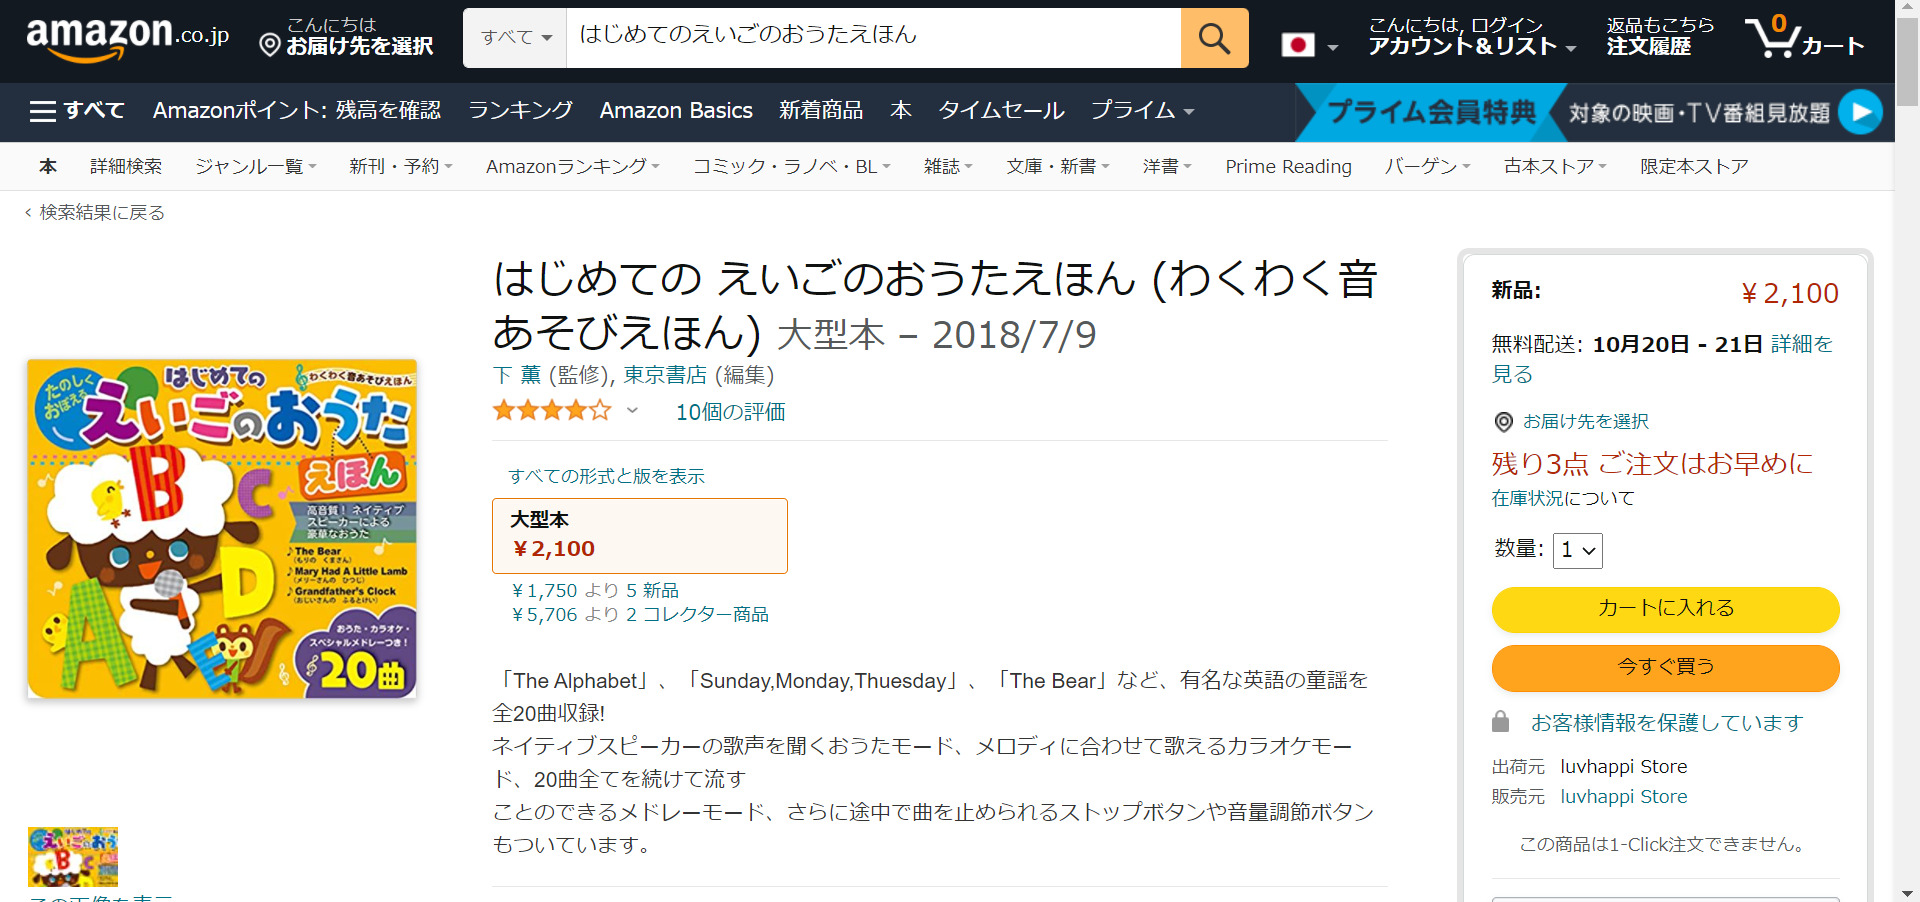Click the padlock security icon
This screenshot has height=902, width=1920.
click(1500, 721)
